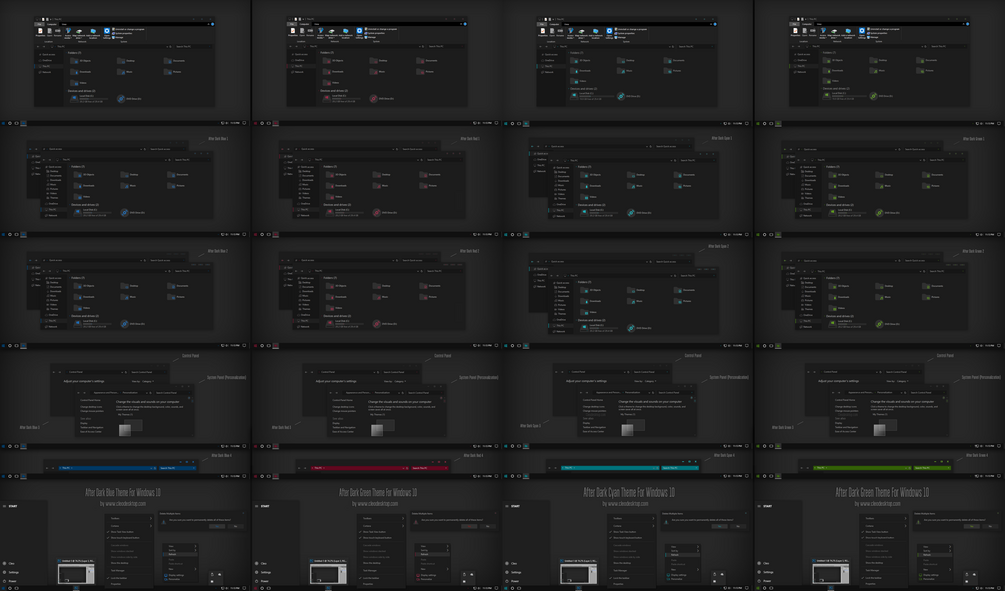The image size is (1005, 591).
Task: Click Windows Start button on topmost blue taskbar
Action: (x=3, y=123)
